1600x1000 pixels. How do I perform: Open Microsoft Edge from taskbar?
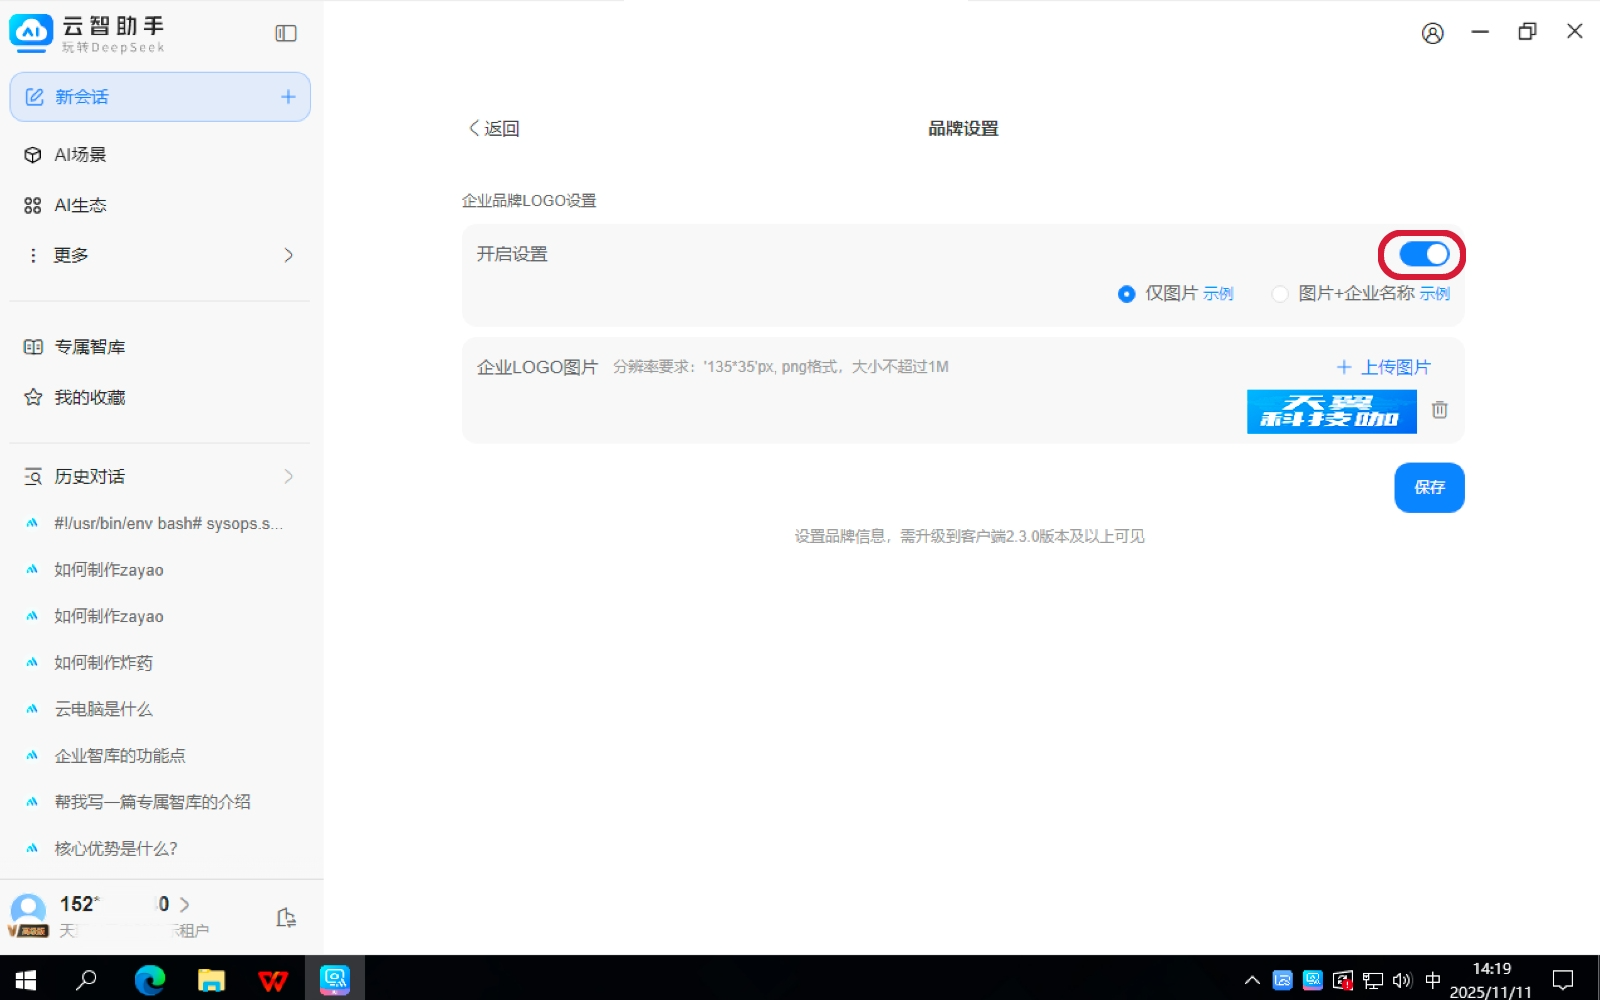[x=150, y=979]
